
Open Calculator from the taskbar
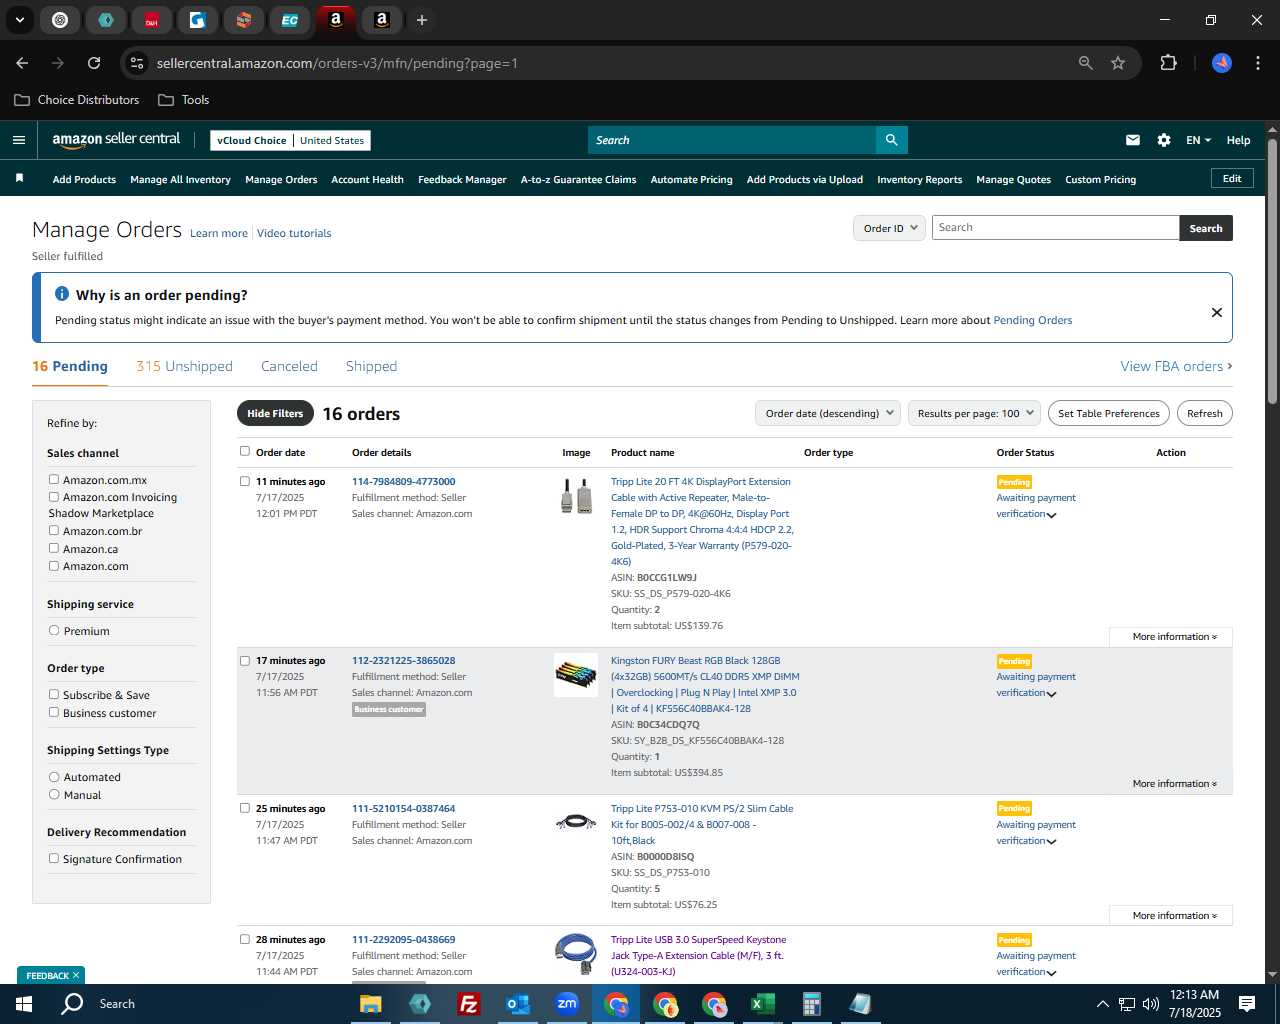812,1004
